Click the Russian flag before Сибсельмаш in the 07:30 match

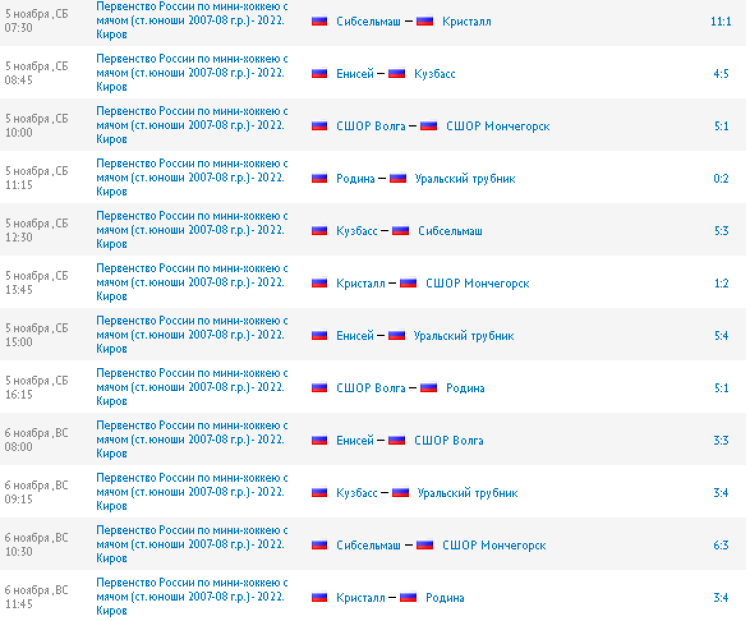pyautogui.click(x=320, y=21)
